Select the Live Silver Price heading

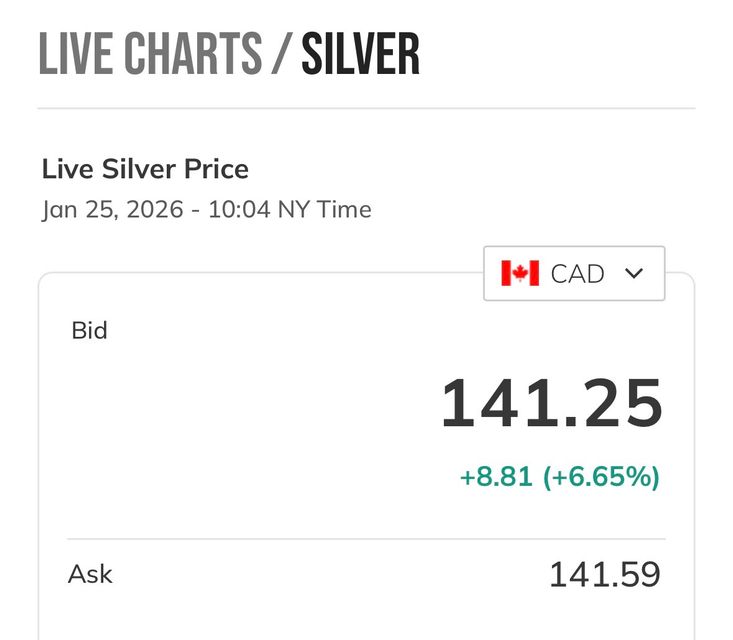click(x=145, y=169)
